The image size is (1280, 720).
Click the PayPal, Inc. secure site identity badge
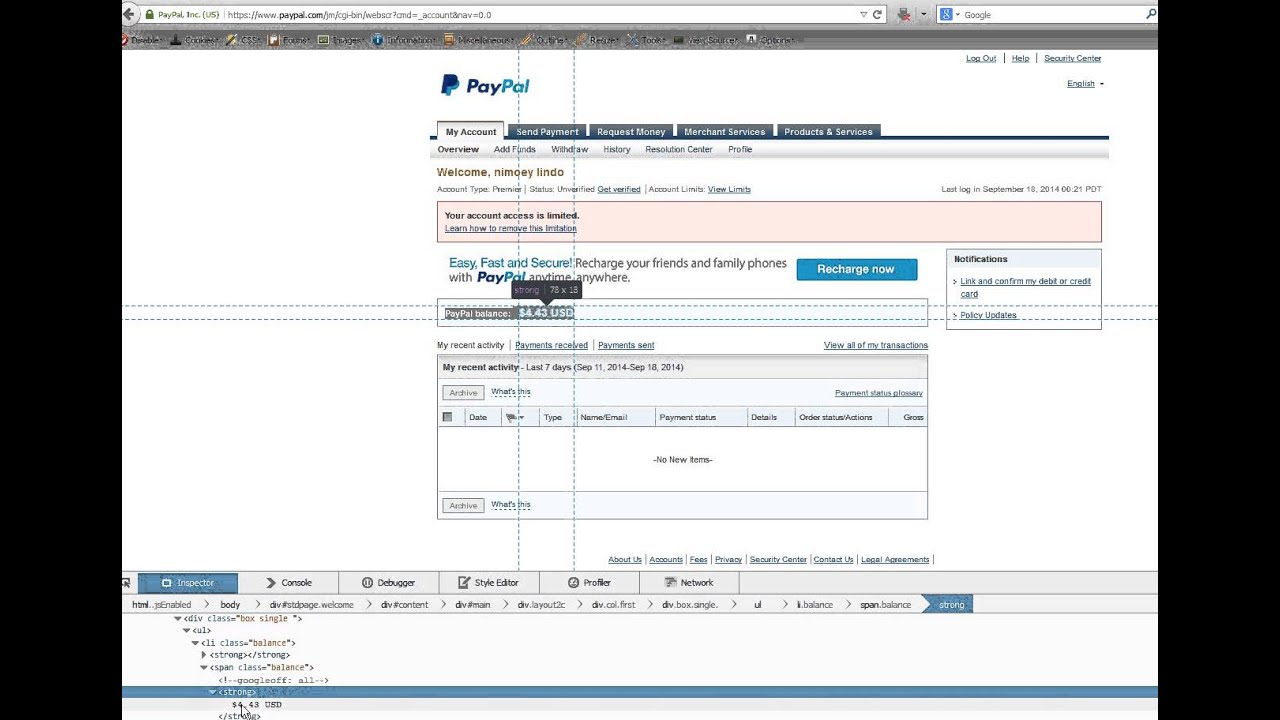click(182, 15)
